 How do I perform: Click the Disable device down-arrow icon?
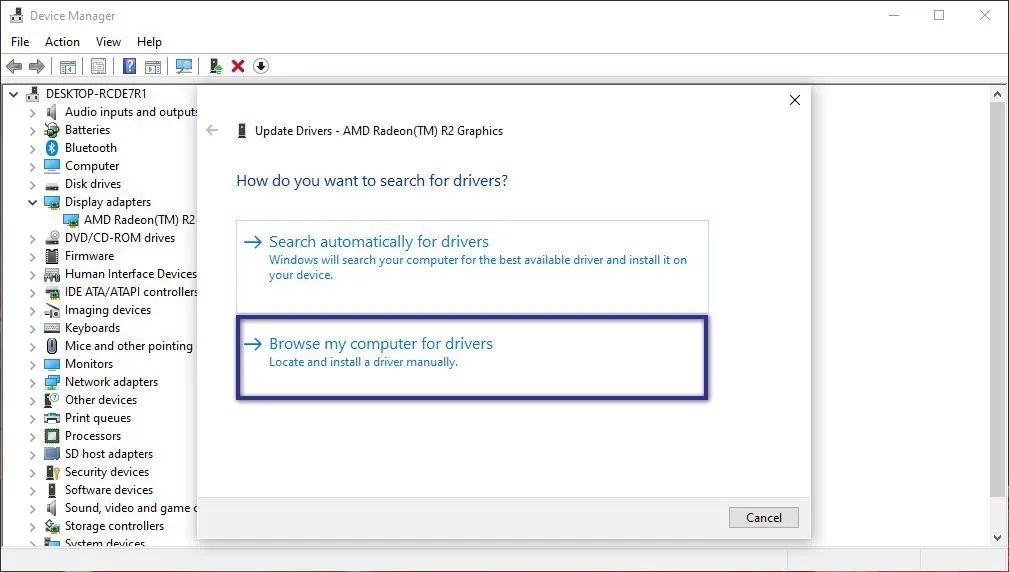pos(261,66)
